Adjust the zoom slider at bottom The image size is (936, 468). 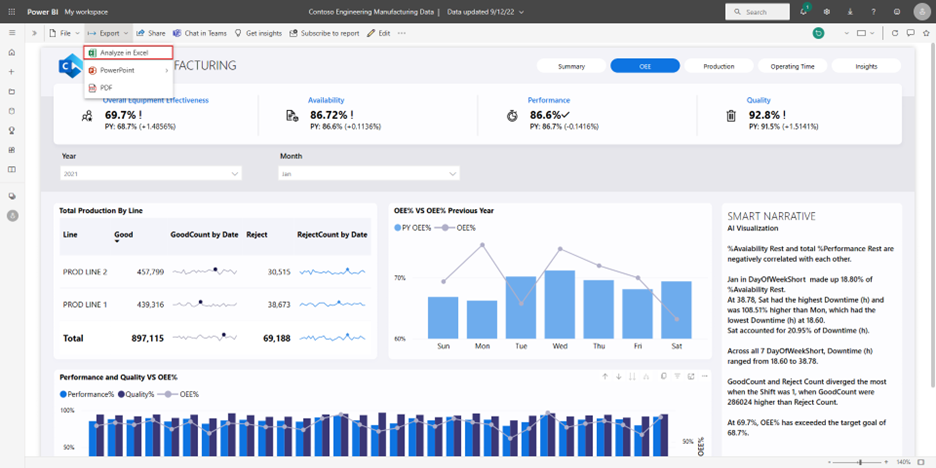coord(861,462)
